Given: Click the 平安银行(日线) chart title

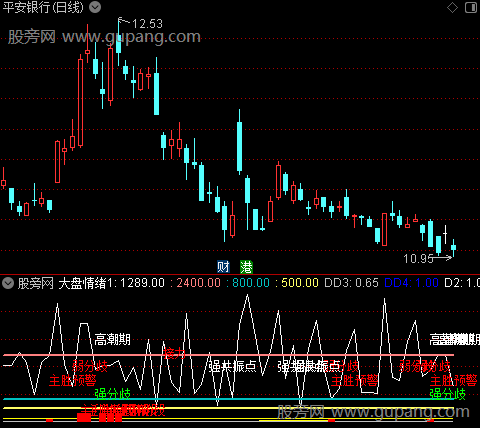Looking at the screenshot, I should (43, 7).
